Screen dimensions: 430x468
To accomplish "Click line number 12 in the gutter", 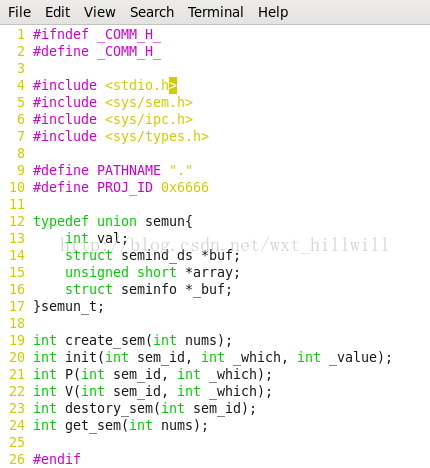I will tap(17, 221).
